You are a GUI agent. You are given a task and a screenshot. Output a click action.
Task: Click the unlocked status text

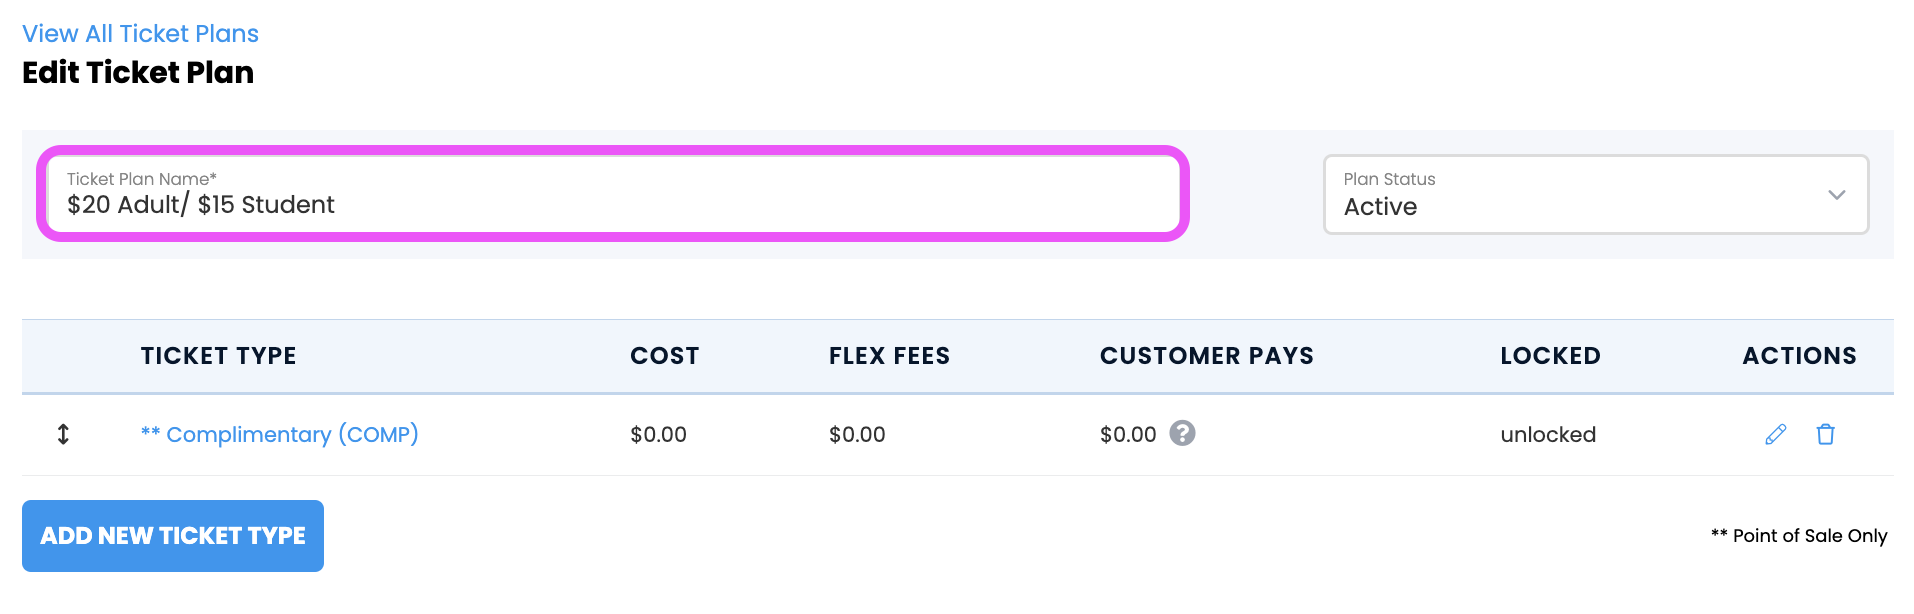coord(1548,434)
